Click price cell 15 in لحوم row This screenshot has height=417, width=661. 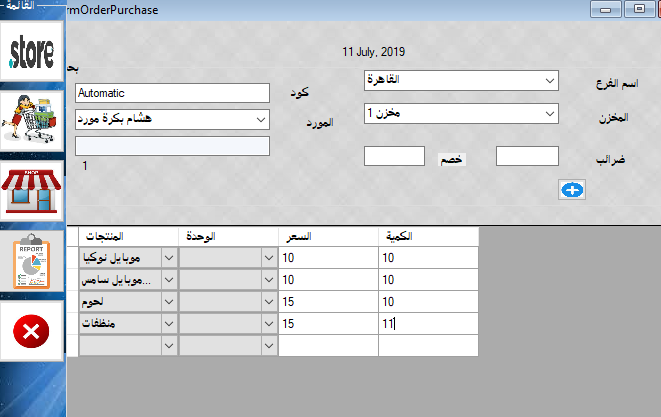click(328, 301)
